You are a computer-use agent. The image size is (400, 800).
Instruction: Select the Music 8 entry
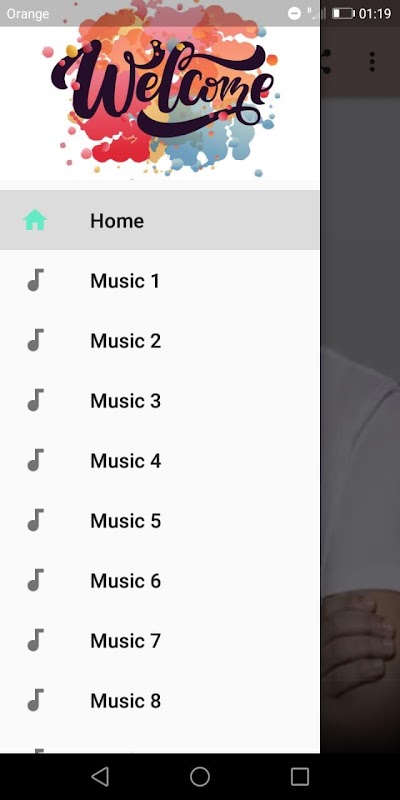pyautogui.click(x=160, y=701)
